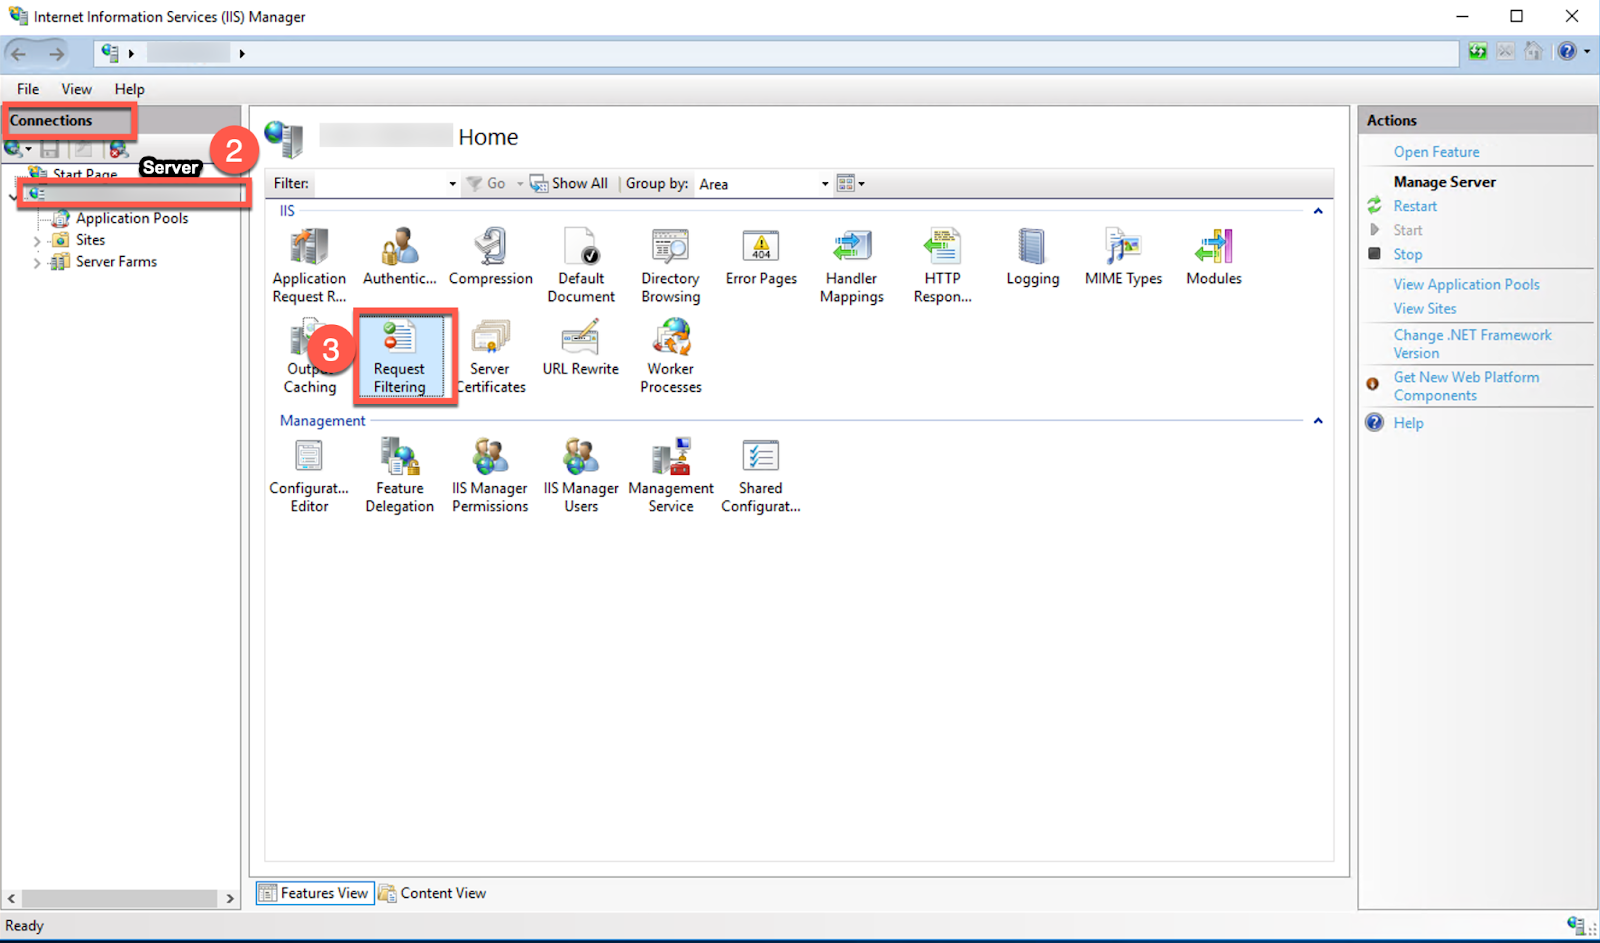This screenshot has height=943, width=1600.
Task: Open the Go button dropdown arrow
Action: [520, 184]
